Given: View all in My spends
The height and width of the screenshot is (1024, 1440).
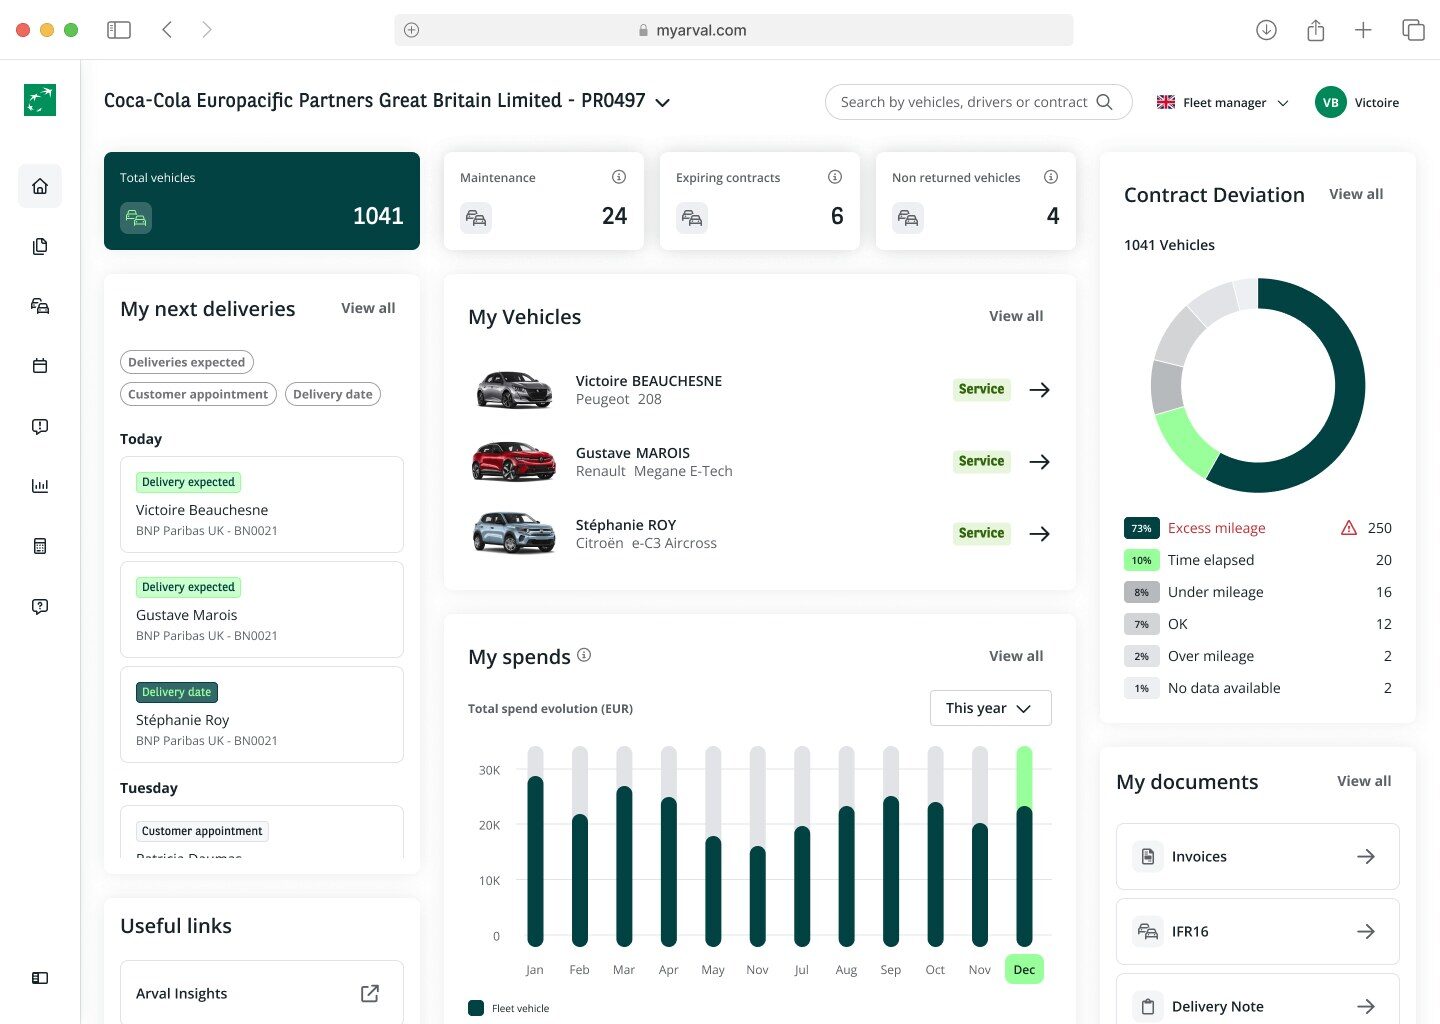Looking at the screenshot, I should (1016, 656).
